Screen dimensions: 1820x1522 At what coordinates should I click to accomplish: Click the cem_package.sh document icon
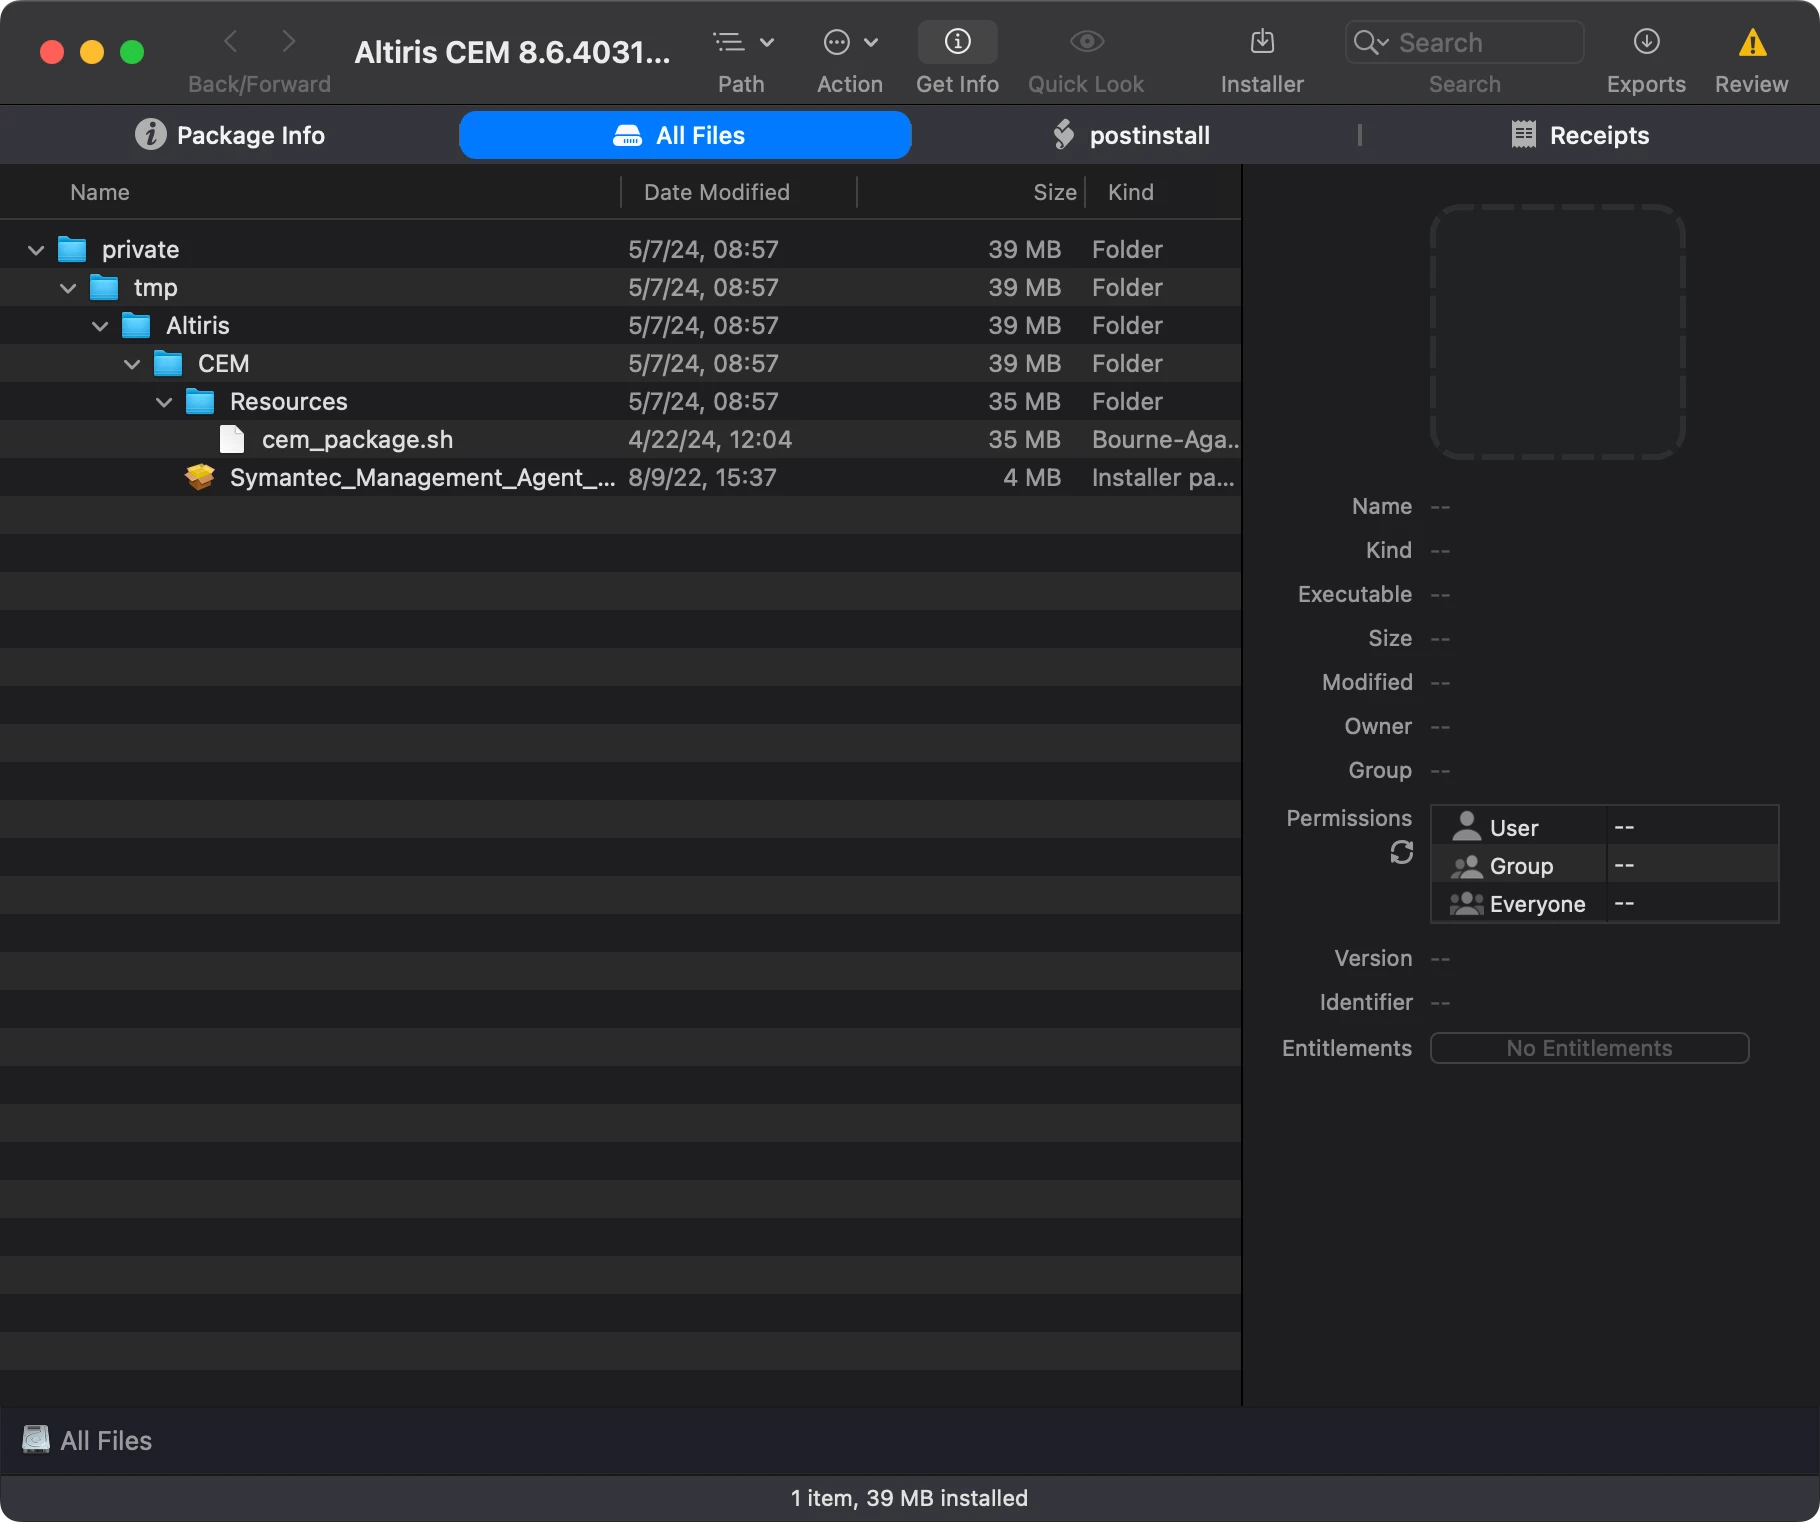coord(232,439)
